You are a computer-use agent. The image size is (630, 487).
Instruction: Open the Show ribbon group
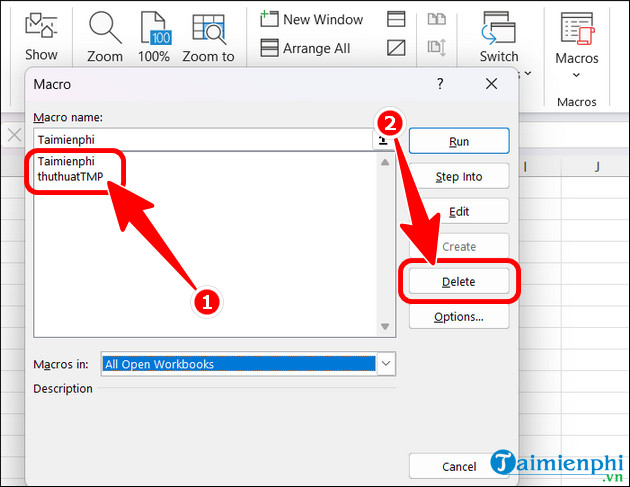coord(41,37)
